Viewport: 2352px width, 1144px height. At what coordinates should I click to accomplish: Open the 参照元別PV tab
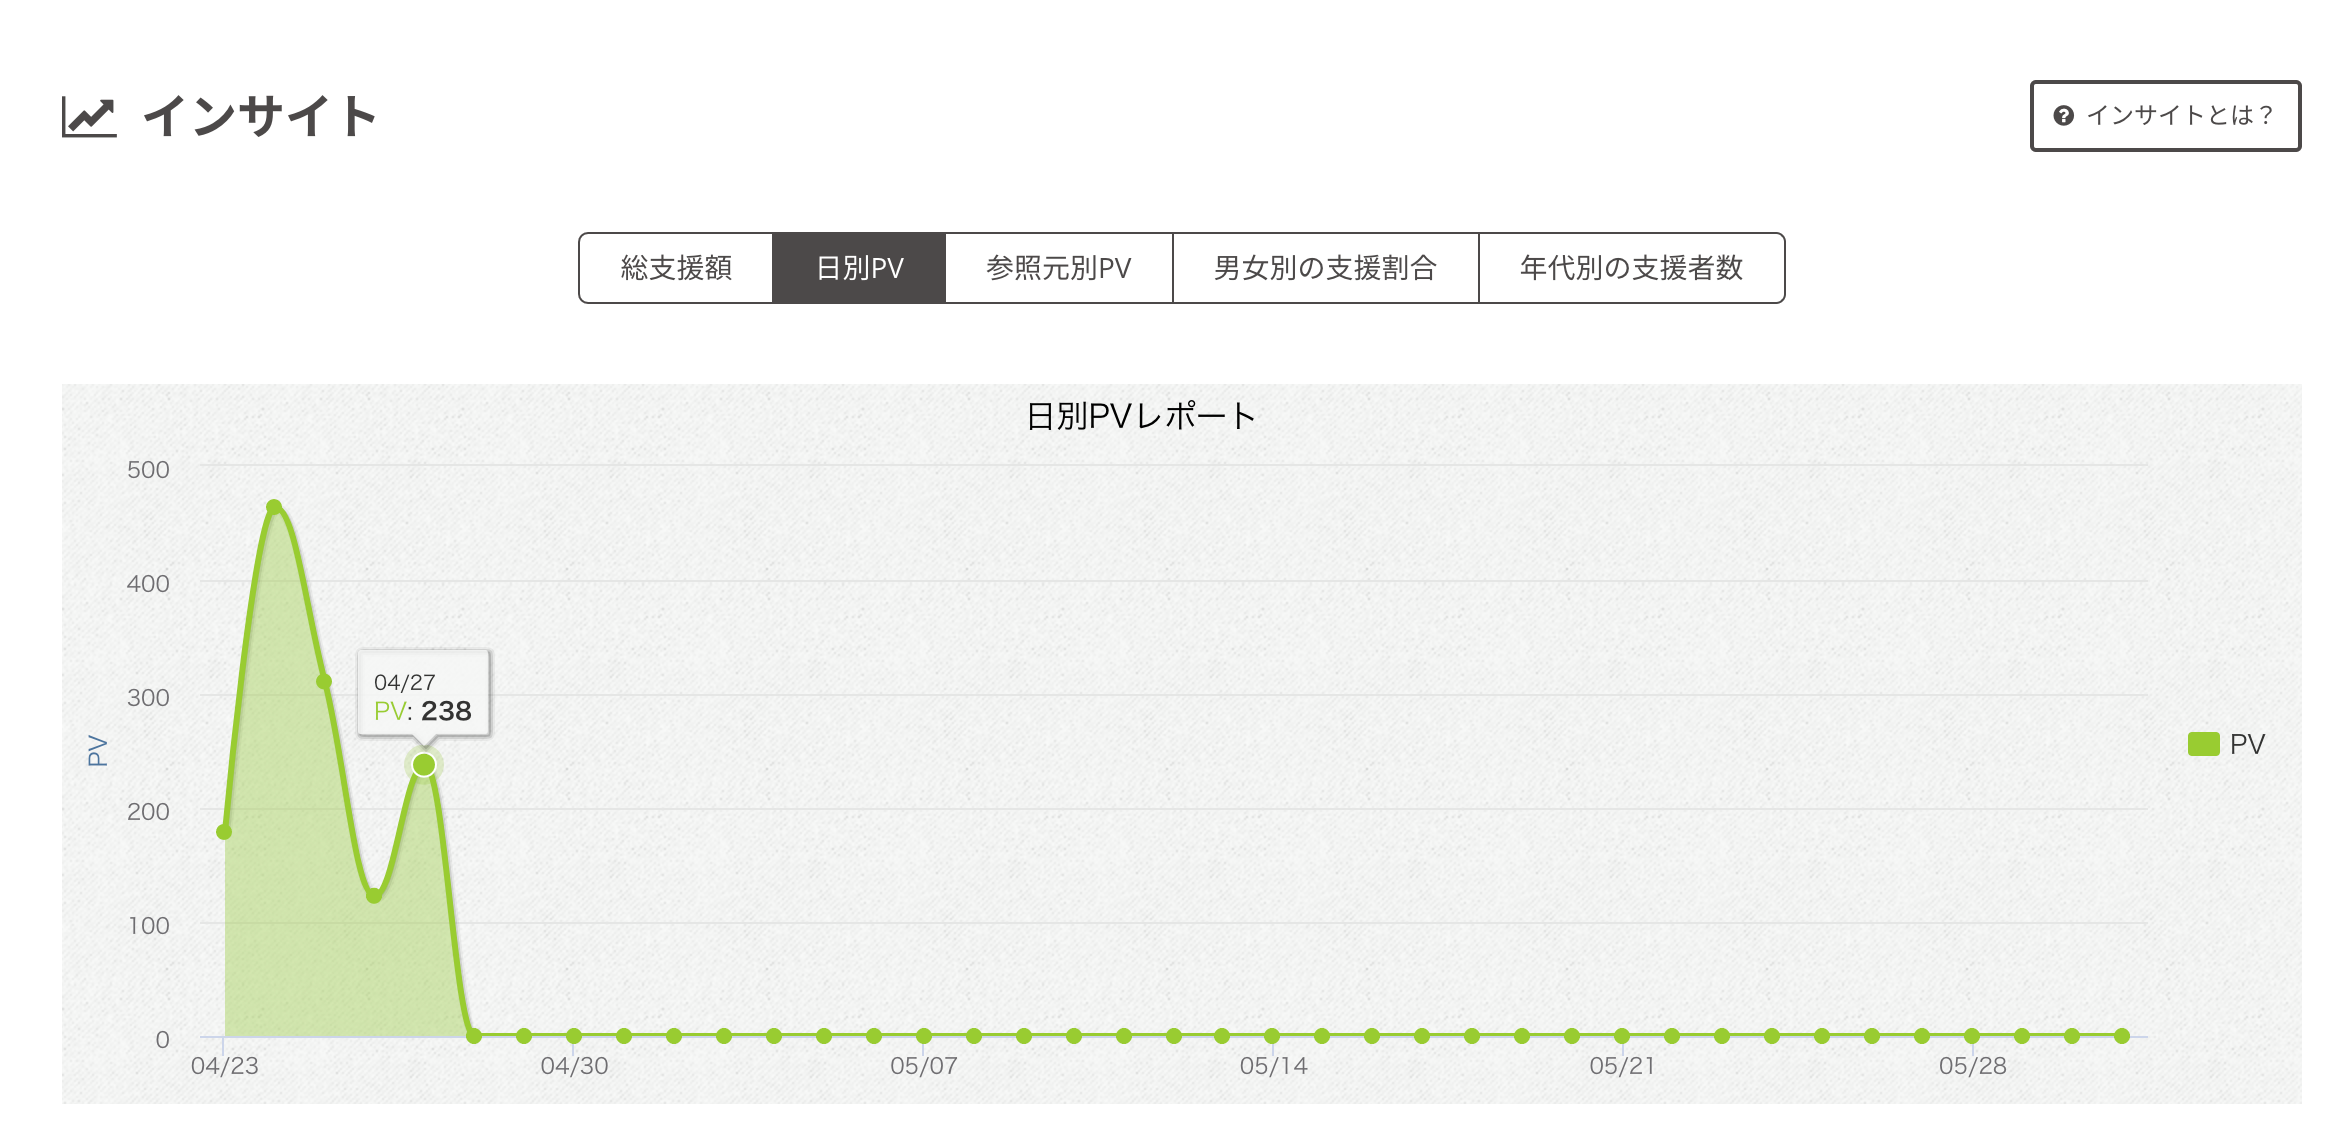click(x=1058, y=268)
